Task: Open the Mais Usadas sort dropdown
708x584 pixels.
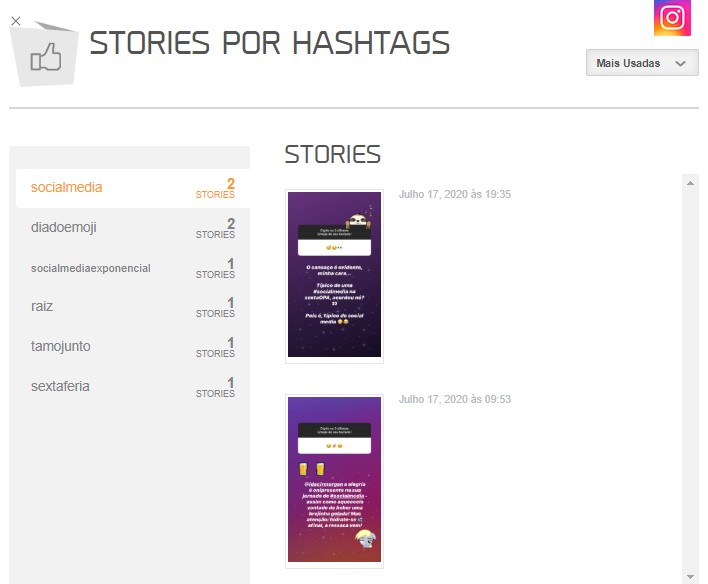Action: tap(642, 63)
